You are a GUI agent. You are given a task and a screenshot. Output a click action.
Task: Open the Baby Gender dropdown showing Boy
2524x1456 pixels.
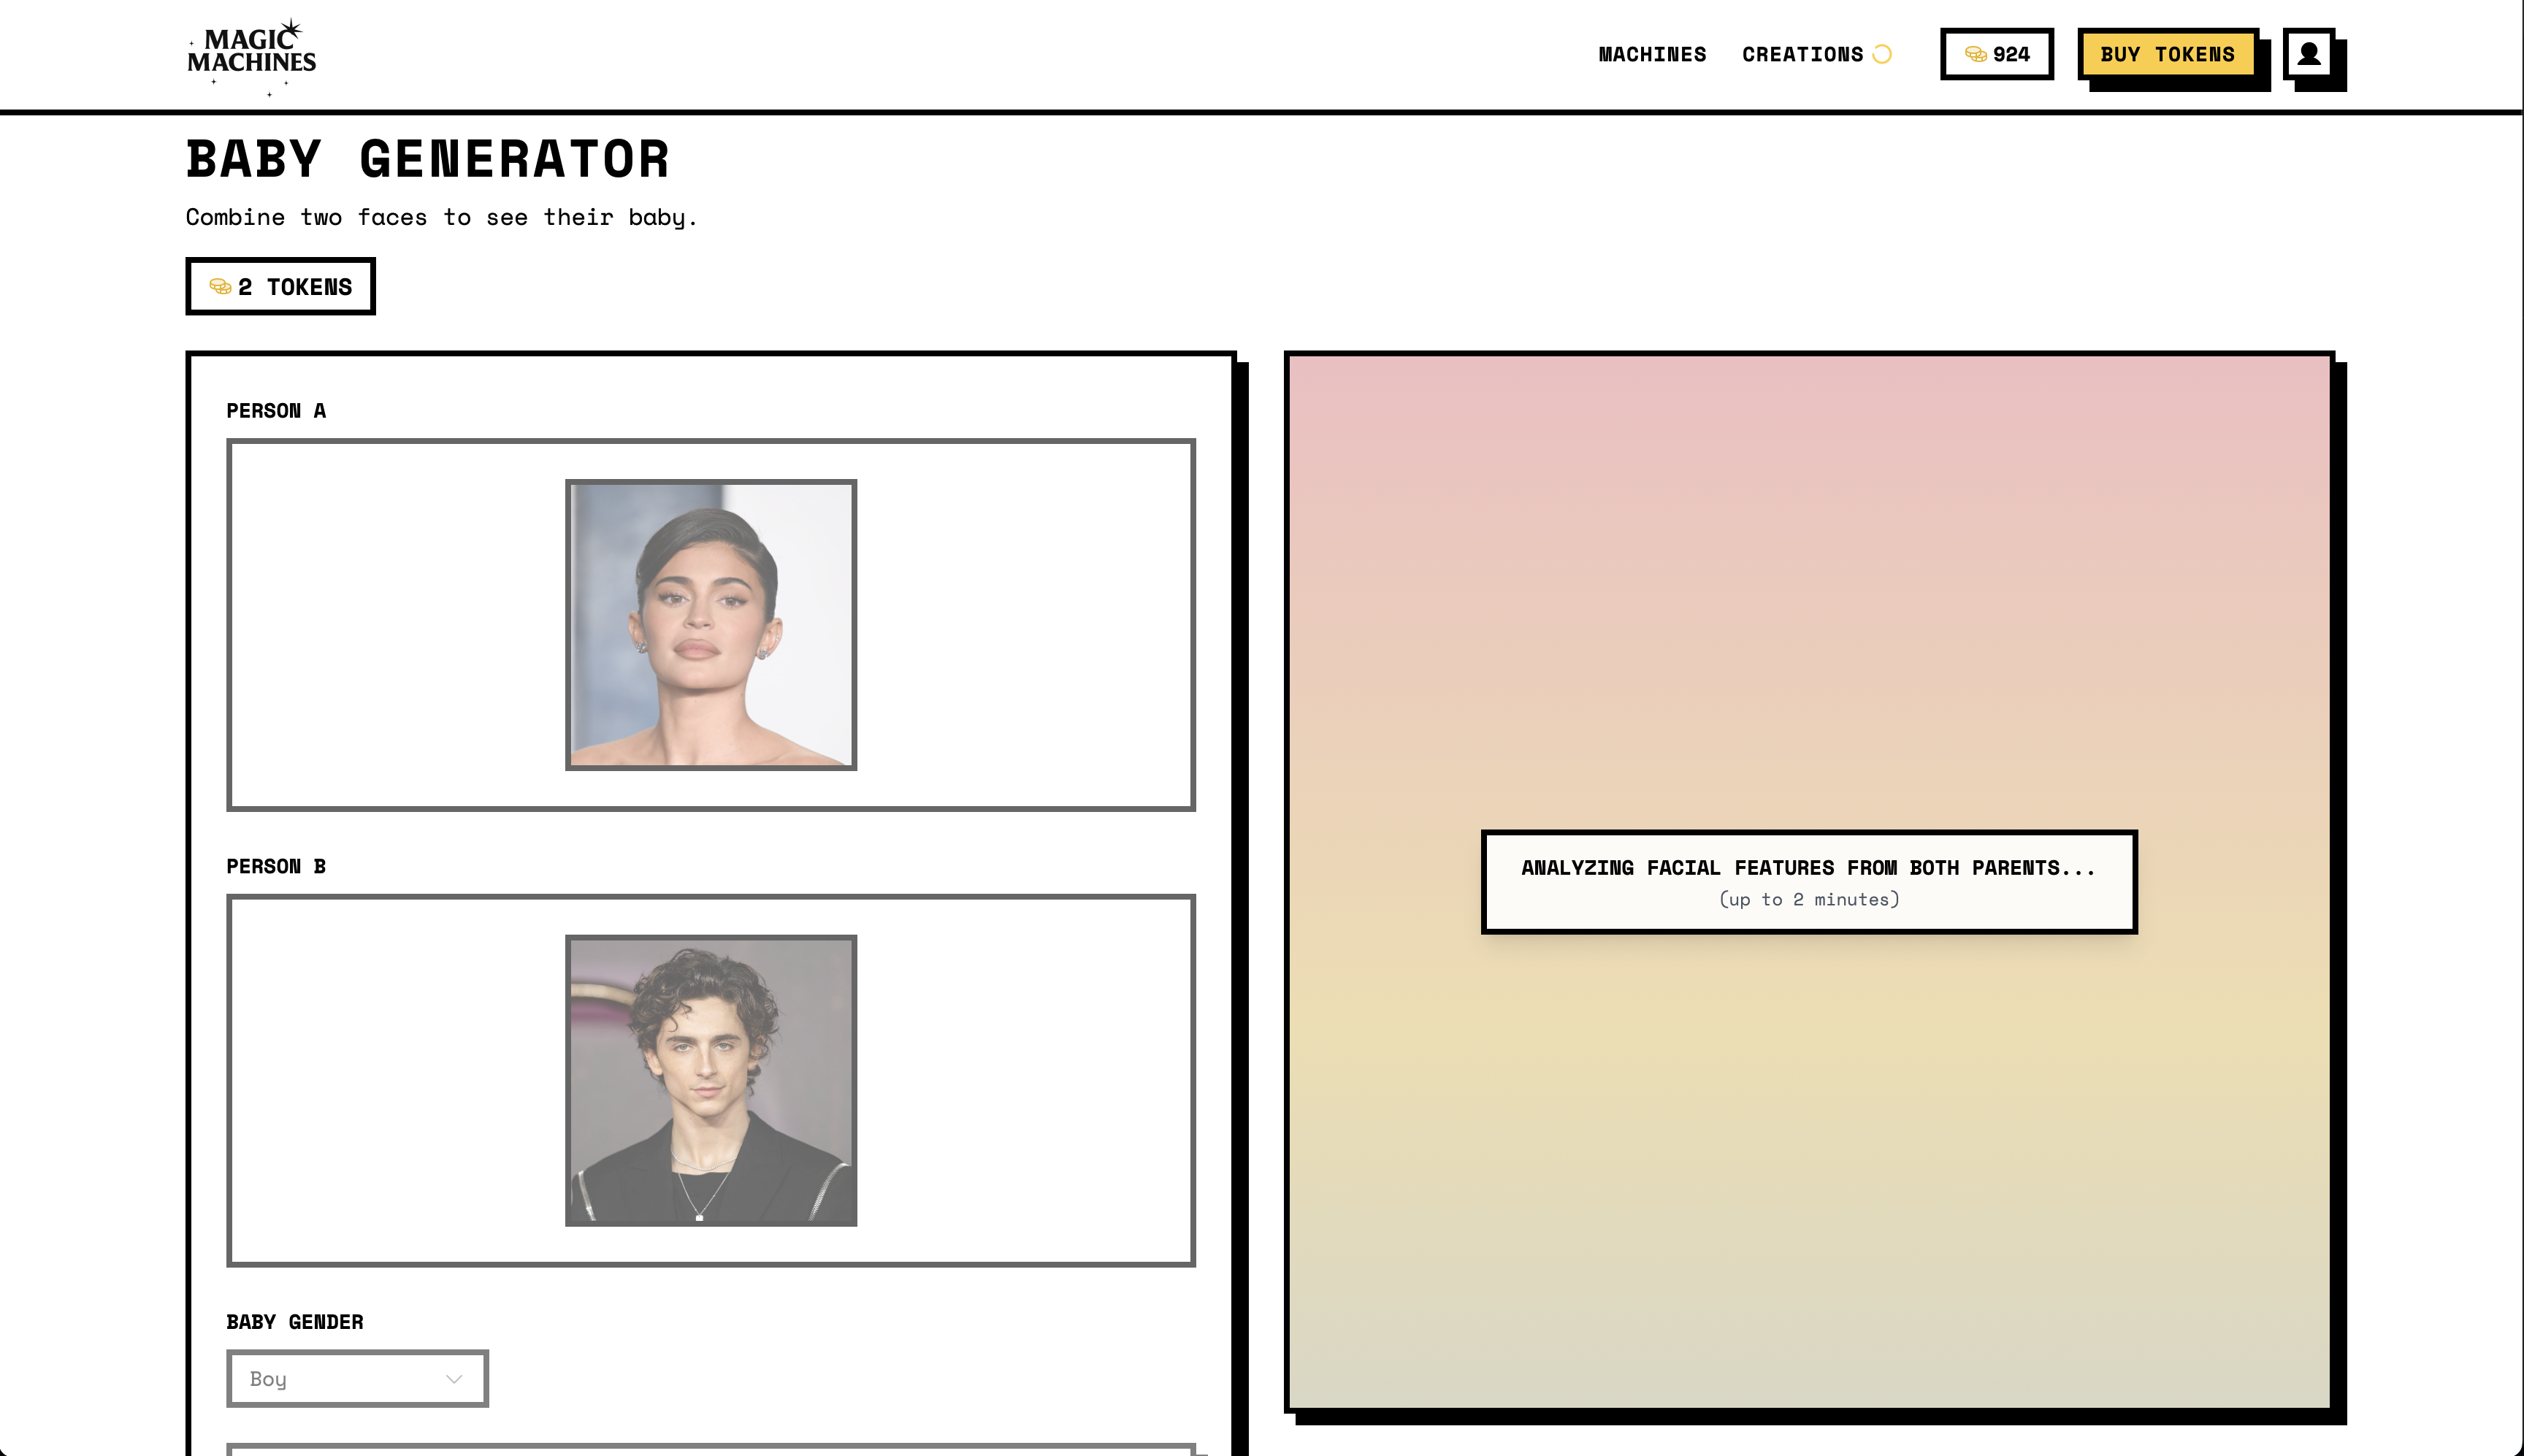[x=357, y=1378]
